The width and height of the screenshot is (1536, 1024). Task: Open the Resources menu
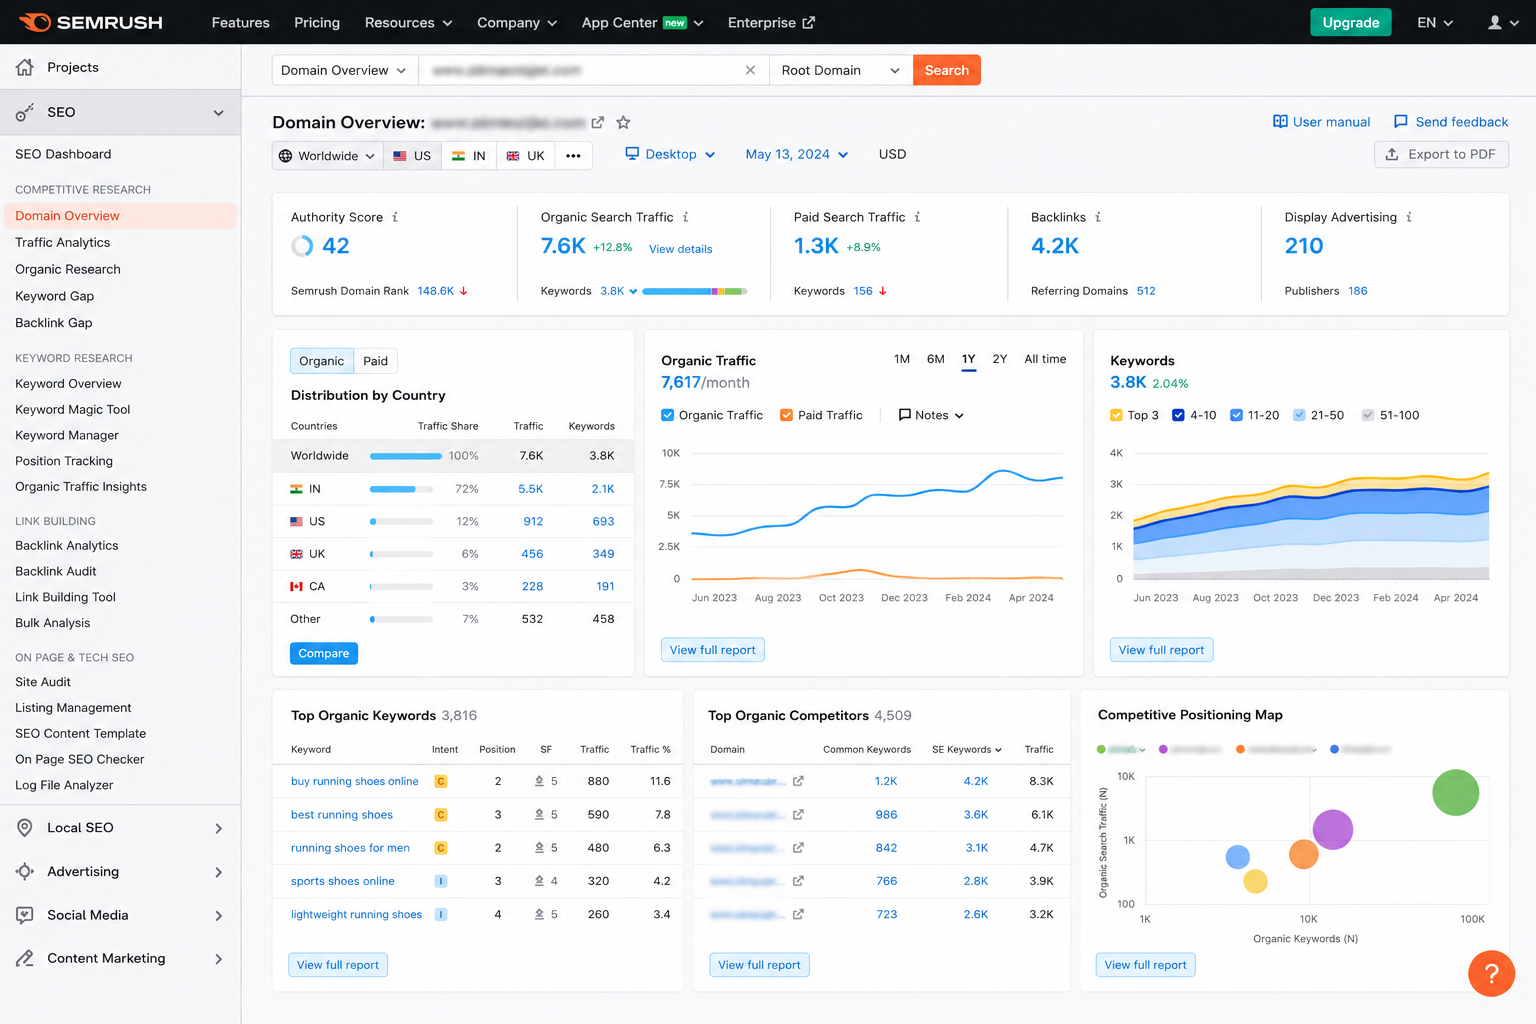click(408, 22)
